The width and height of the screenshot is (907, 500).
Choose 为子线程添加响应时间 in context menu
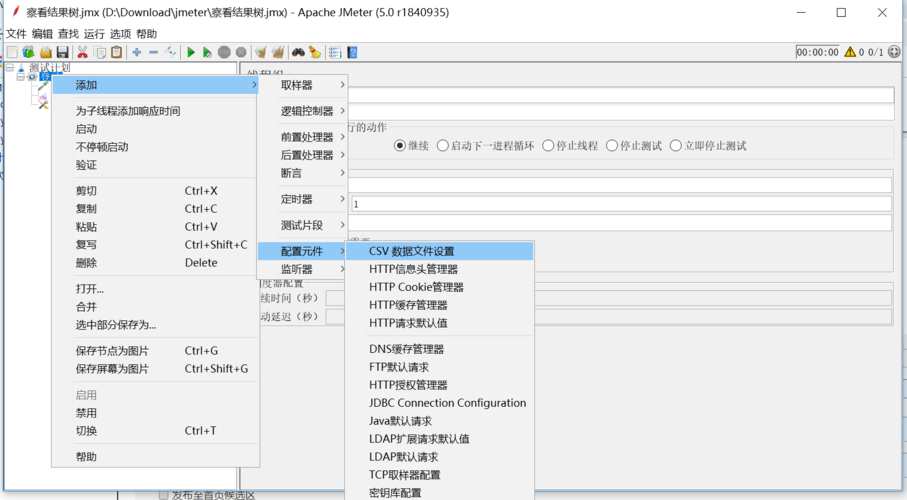point(155,111)
